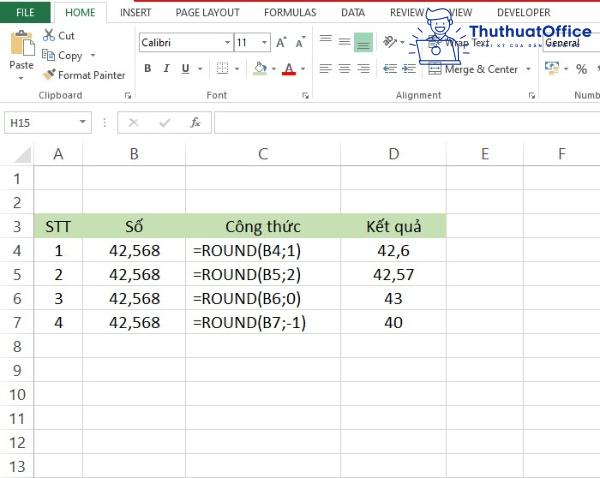Toggle Bottom Align highlighted button
The height and width of the screenshot is (478, 600).
[x=363, y=42]
